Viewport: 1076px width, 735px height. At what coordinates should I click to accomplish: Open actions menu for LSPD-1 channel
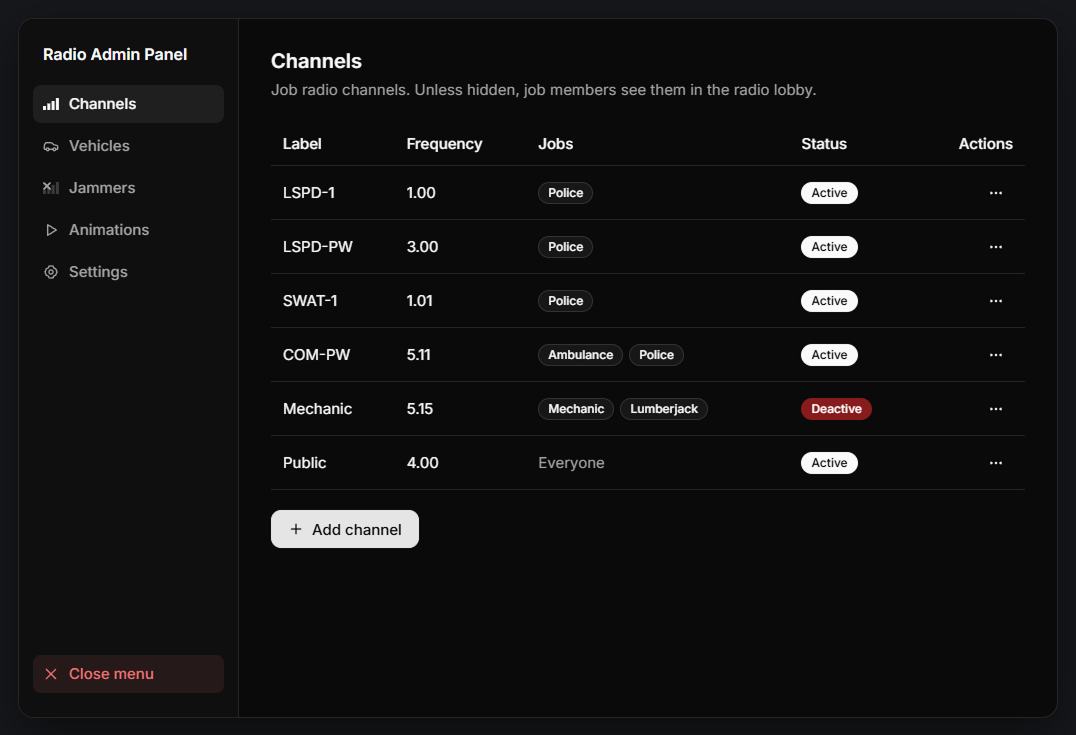[x=996, y=193]
